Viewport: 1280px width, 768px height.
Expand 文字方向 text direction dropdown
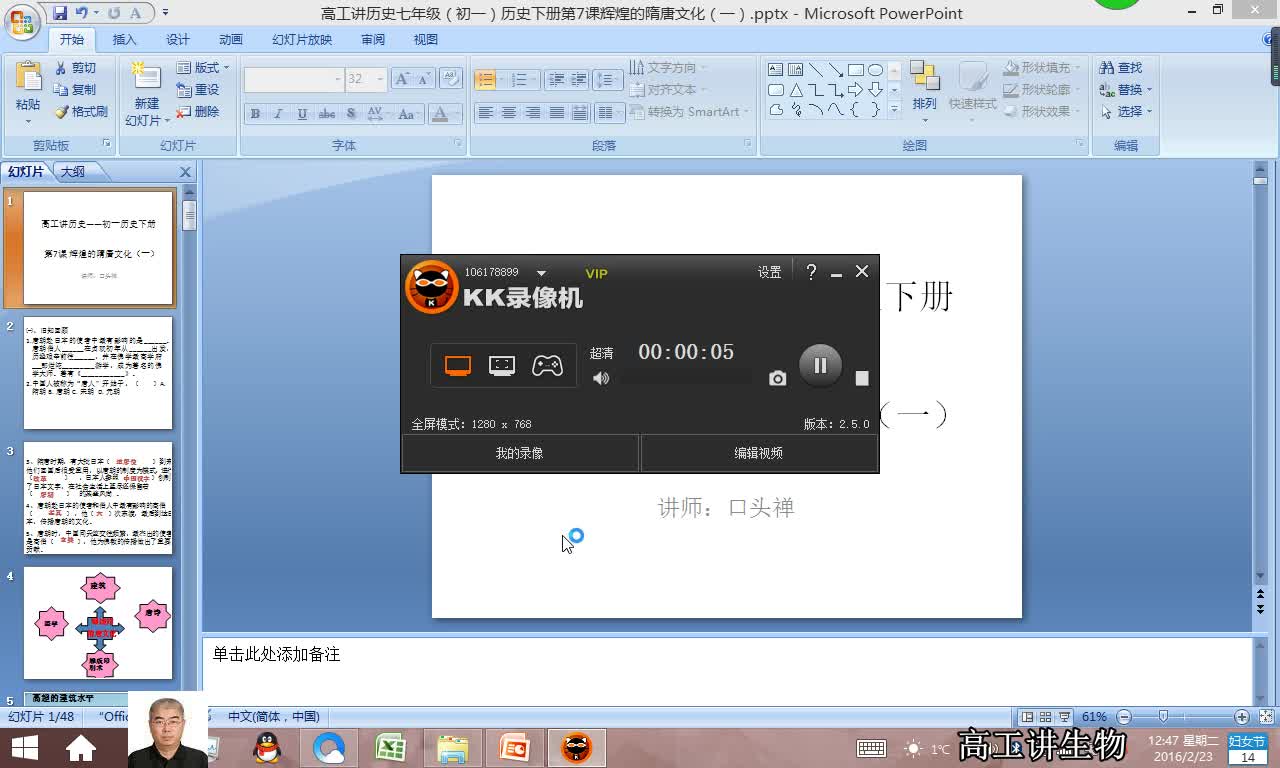tap(668, 67)
